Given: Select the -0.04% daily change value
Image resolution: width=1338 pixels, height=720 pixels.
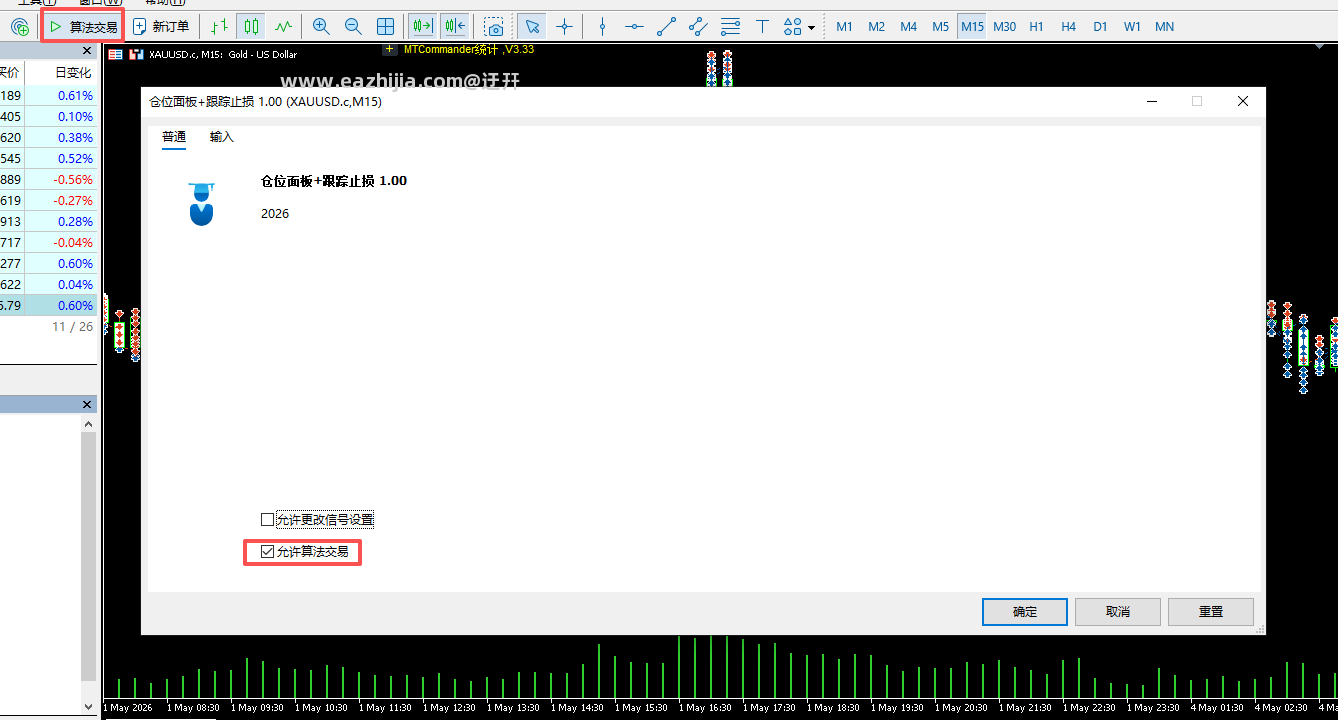Looking at the screenshot, I should pyautogui.click(x=73, y=243).
